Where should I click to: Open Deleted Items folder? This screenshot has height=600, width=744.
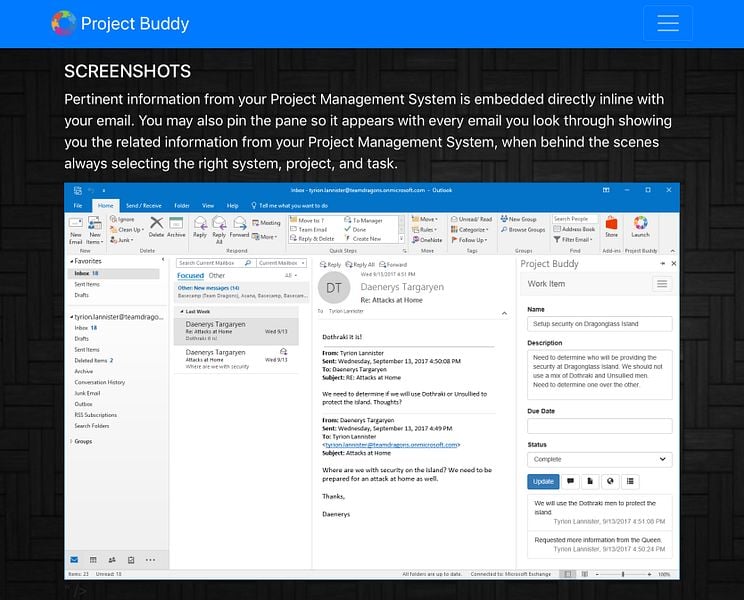point(93,360)
